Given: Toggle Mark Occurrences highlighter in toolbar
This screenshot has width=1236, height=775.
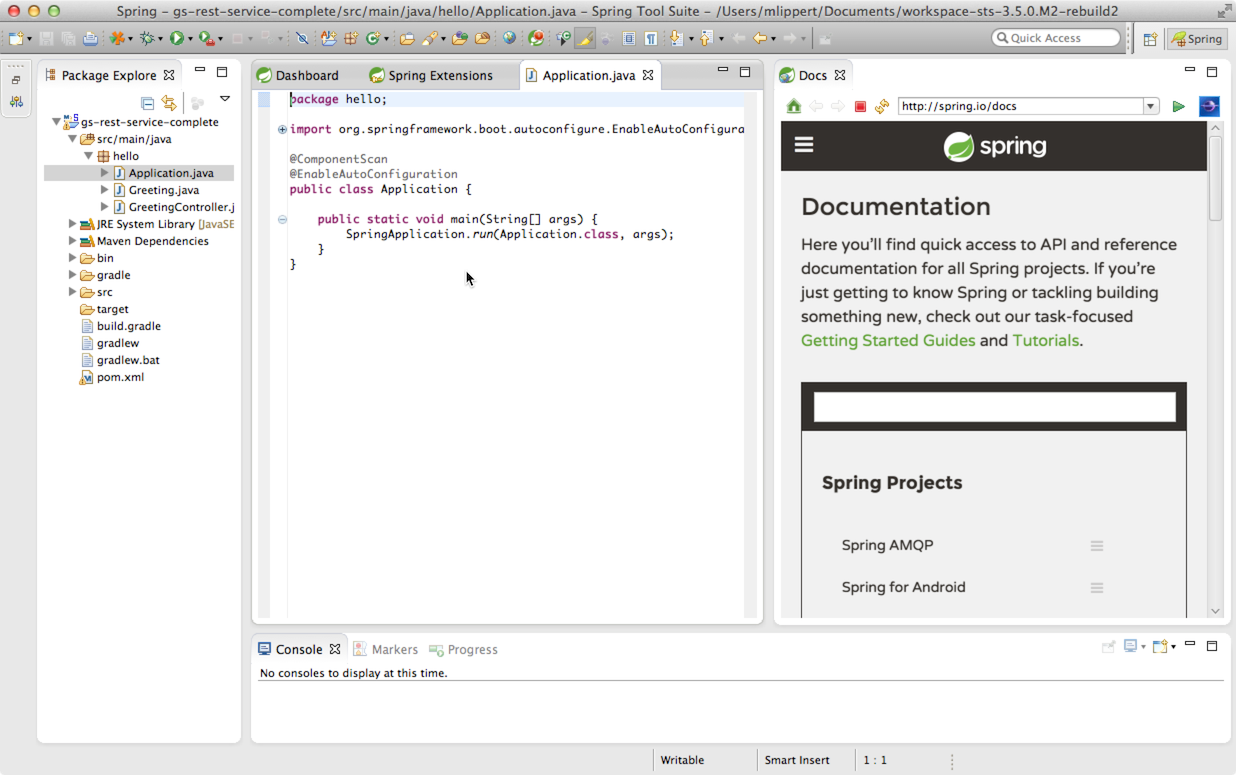Looking at the screenshot, I should pos(585,39).
